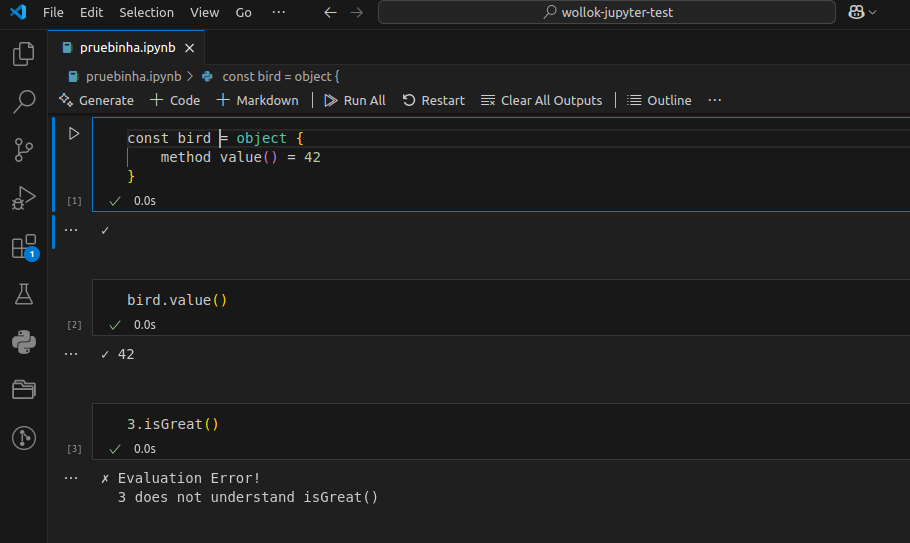
Task: Go forward with the right arrow
Action: [x=356, y=12]
